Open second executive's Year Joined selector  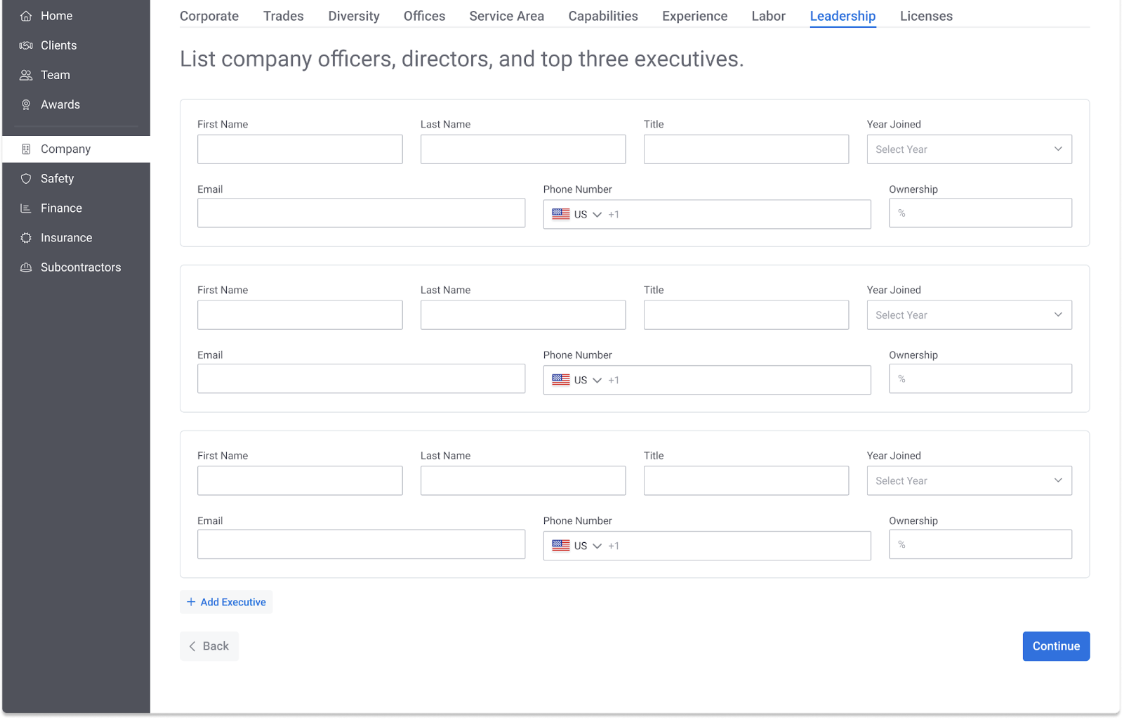968,315
